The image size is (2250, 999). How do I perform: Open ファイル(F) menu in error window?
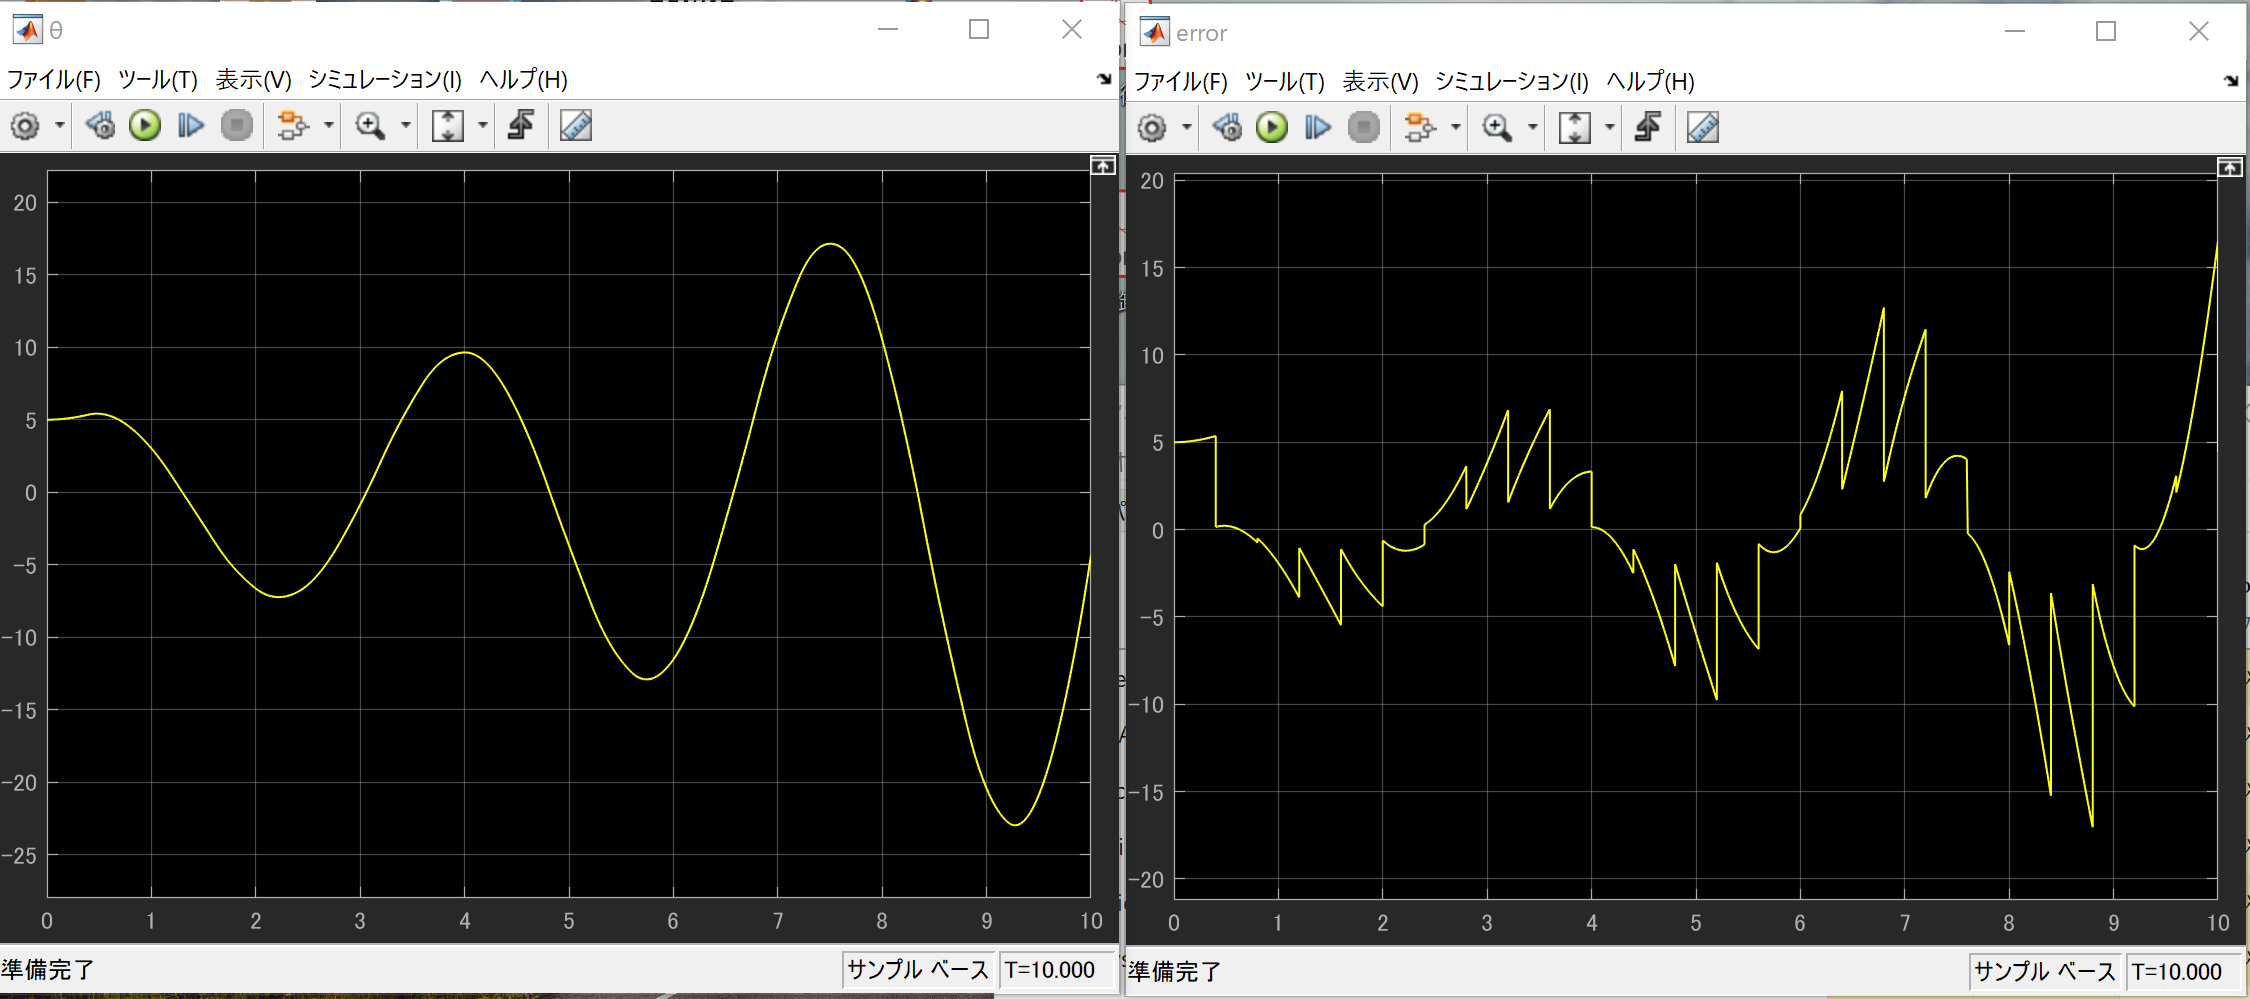[x=1181, y=82]
